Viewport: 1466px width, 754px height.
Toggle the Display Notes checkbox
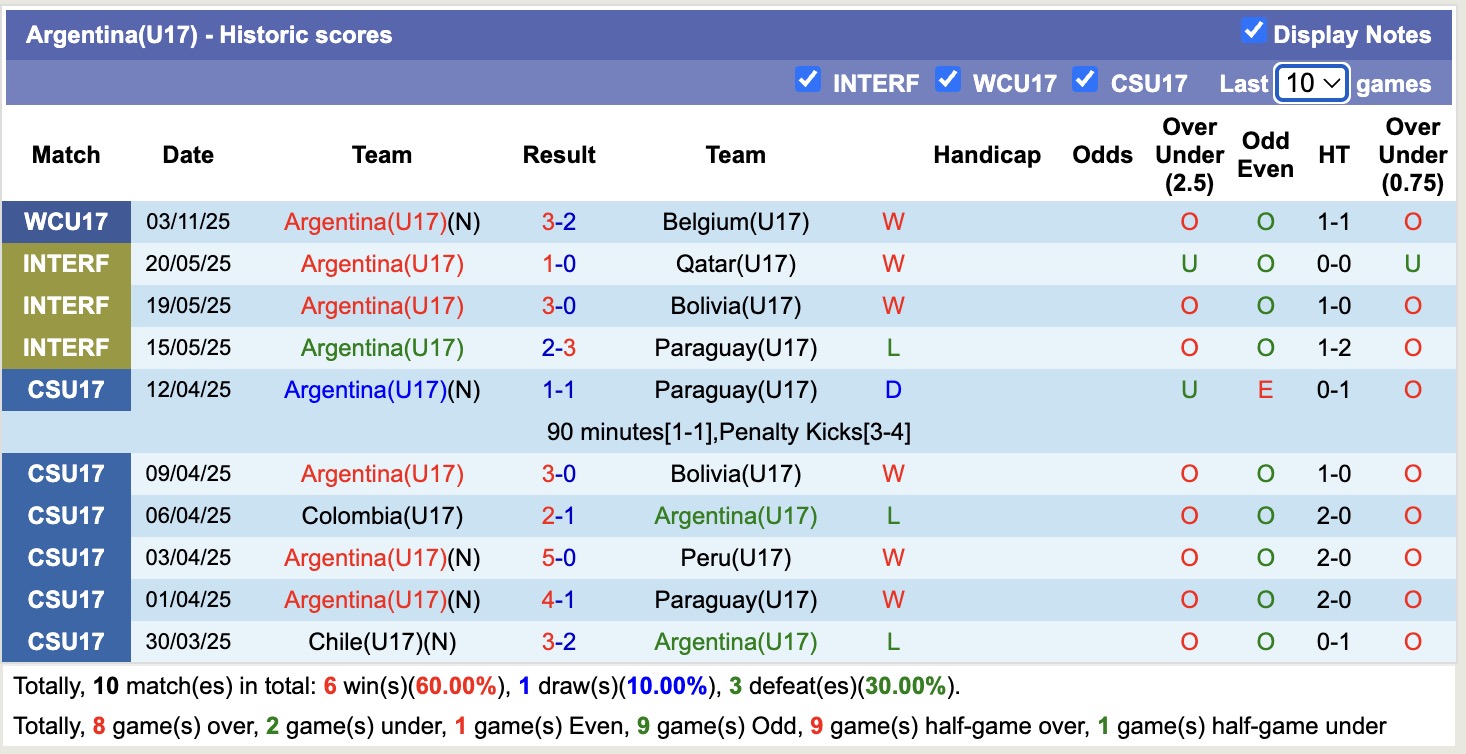coord(1253,31)
